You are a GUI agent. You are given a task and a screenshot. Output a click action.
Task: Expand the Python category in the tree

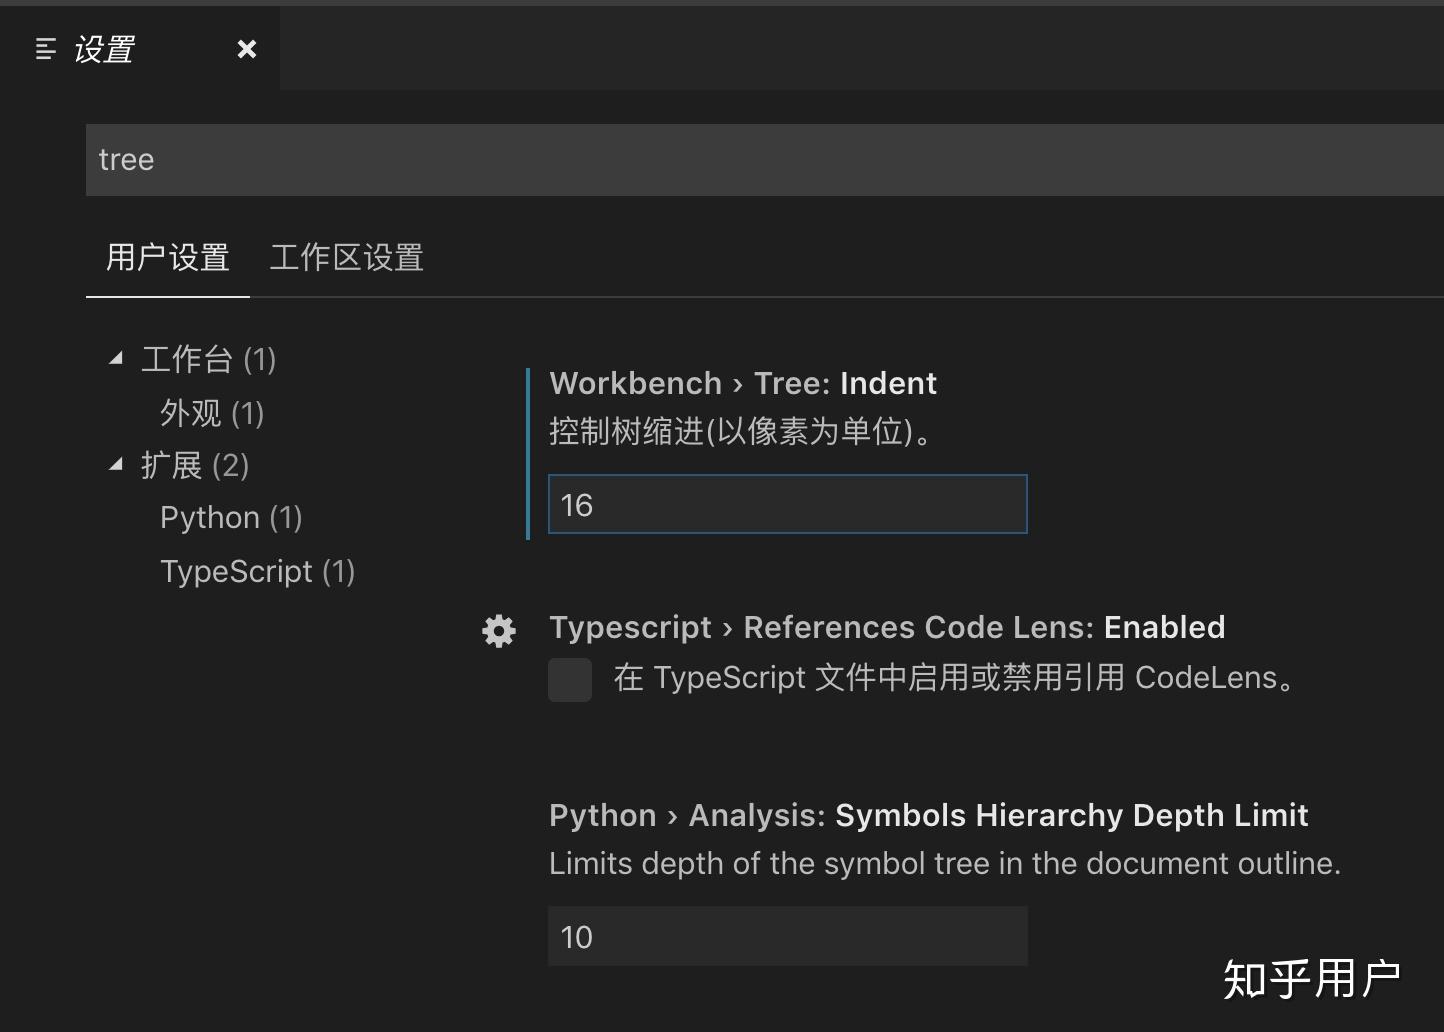coord(231,517)
